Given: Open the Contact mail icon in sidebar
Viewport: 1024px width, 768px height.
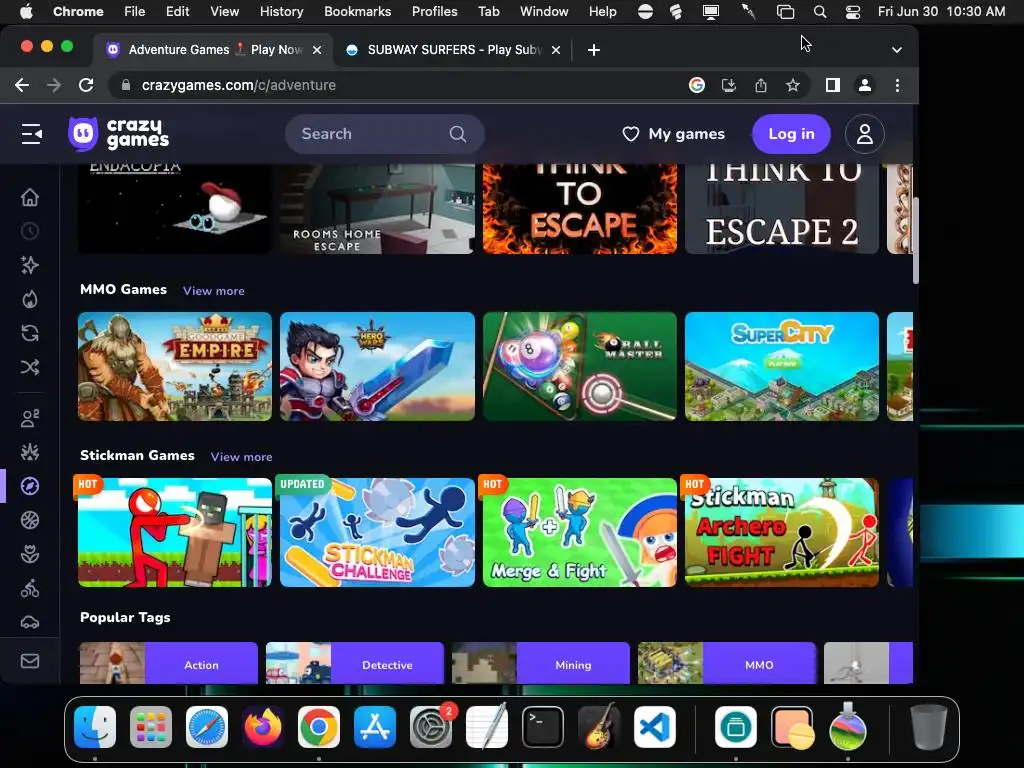Looking at the screenshot, I should (x=30, y=661).
